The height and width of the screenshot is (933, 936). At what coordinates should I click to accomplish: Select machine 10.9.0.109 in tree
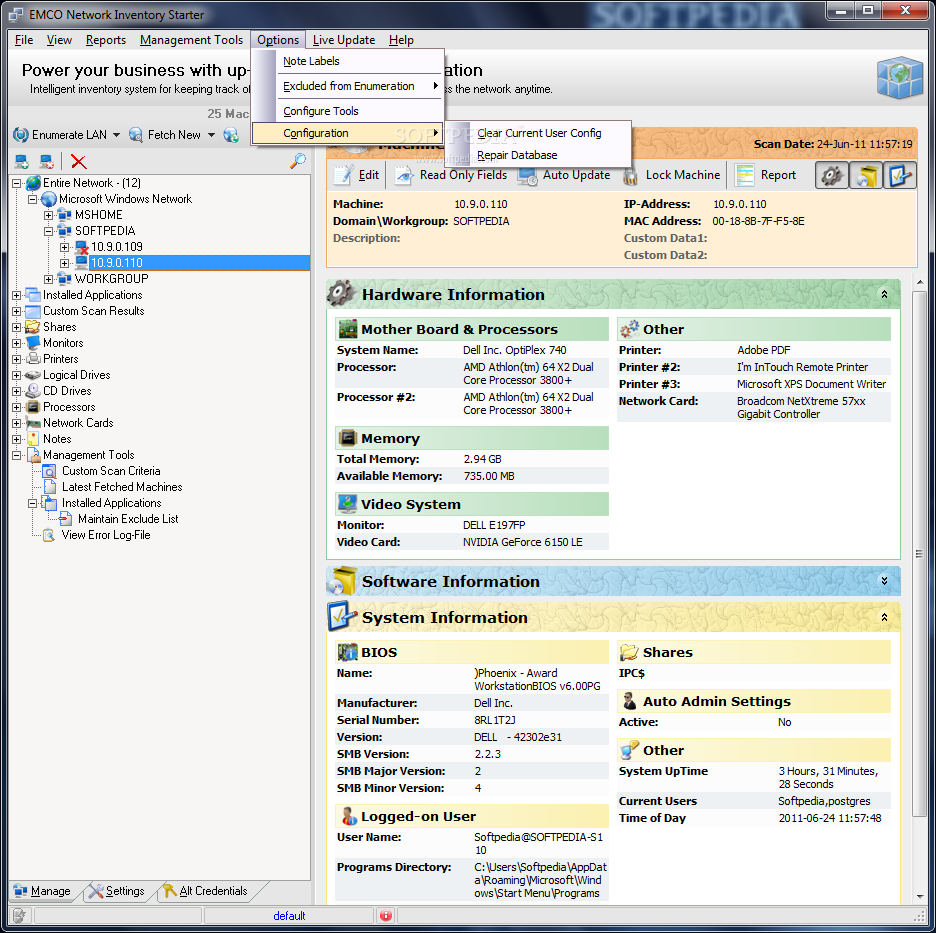click(116, 247)
